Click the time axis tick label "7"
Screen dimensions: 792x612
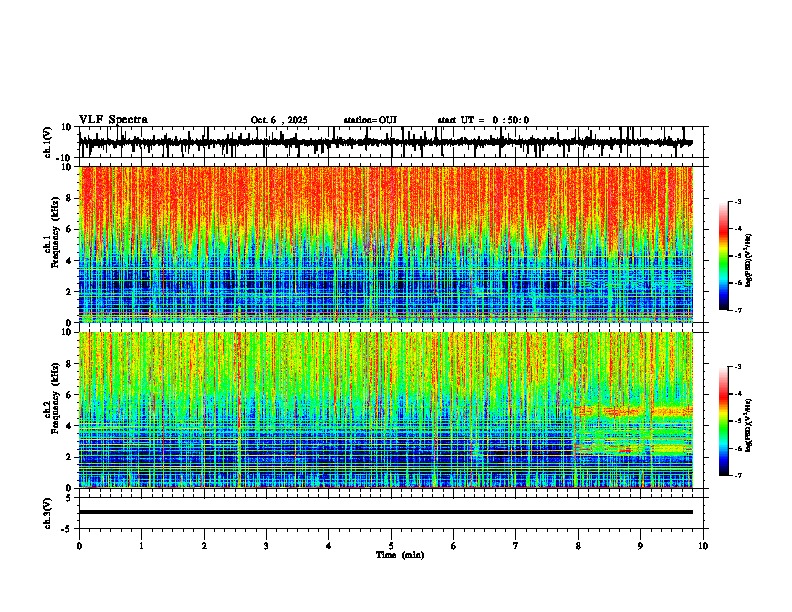click(516, 546)
